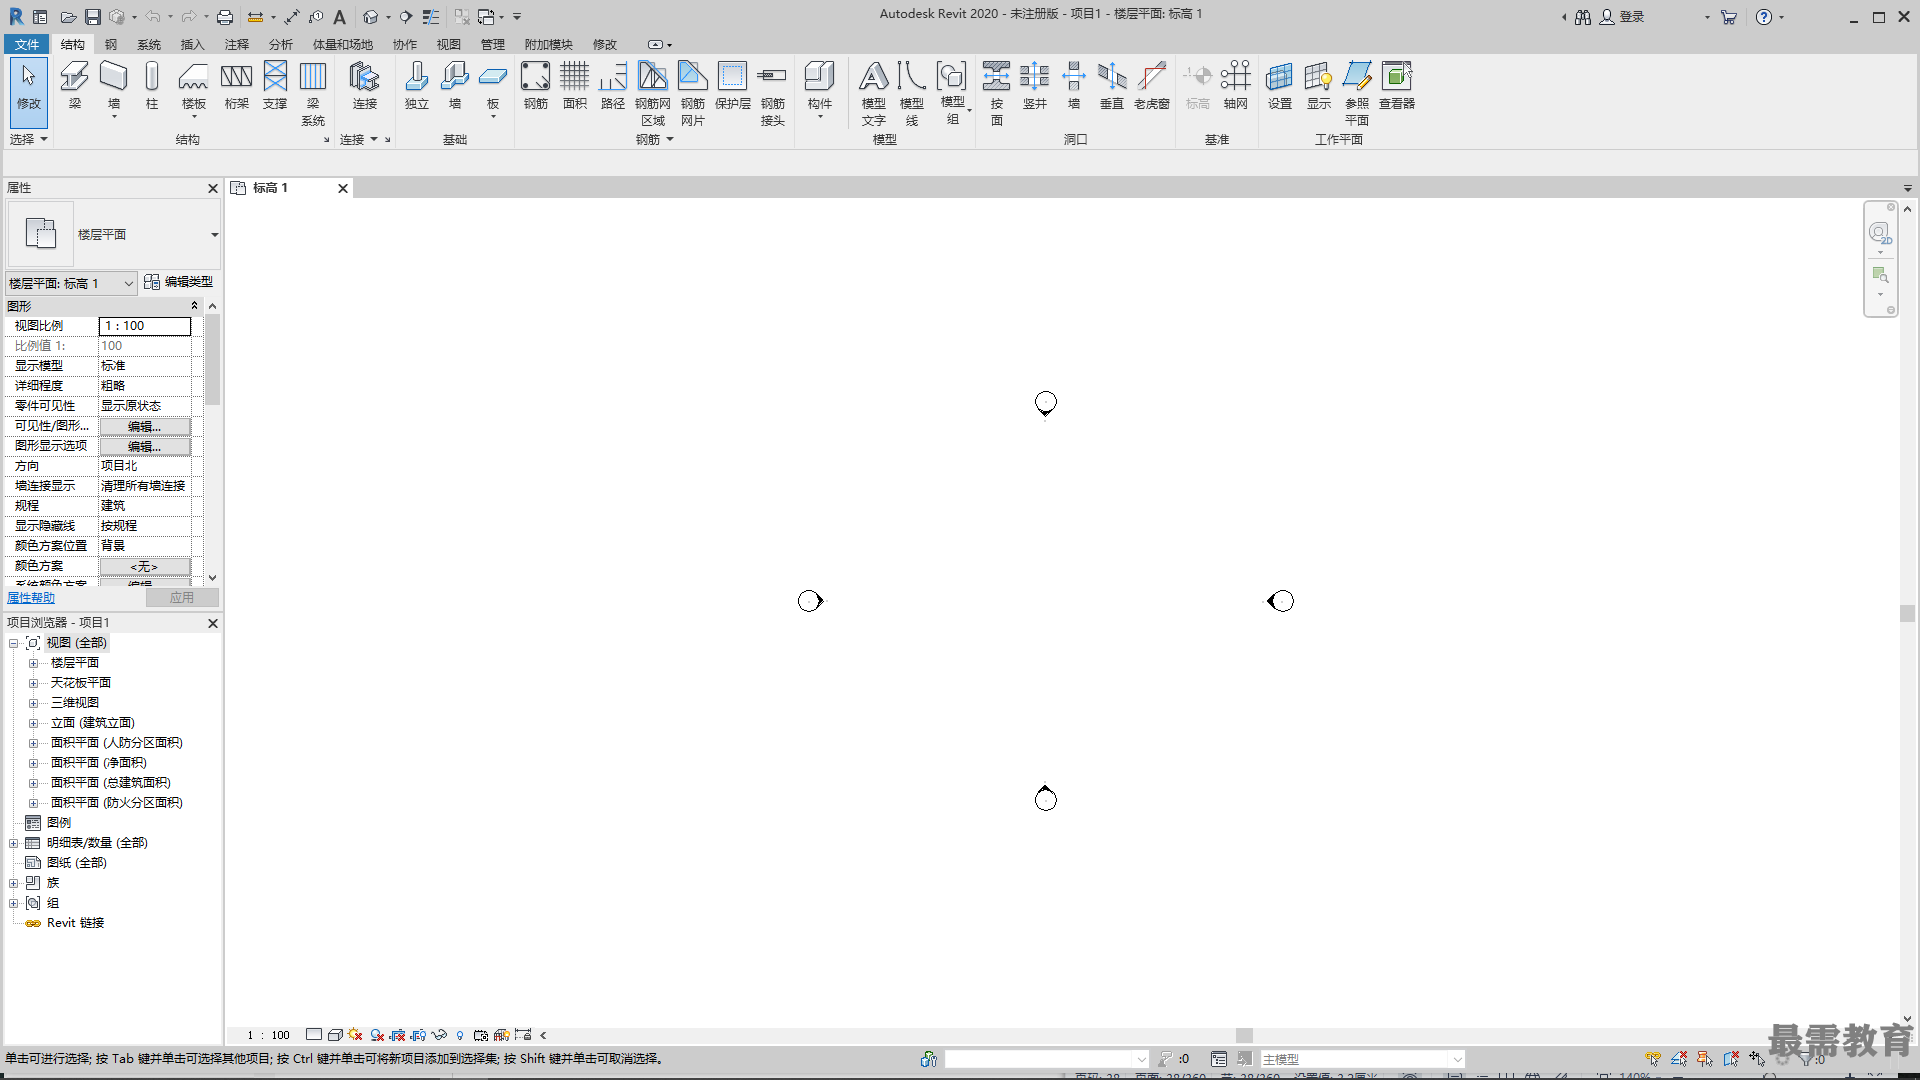The image size is (1920, 1080).
Task: Open the 主模型 design option dropdown
Action: point(1458,1059)
